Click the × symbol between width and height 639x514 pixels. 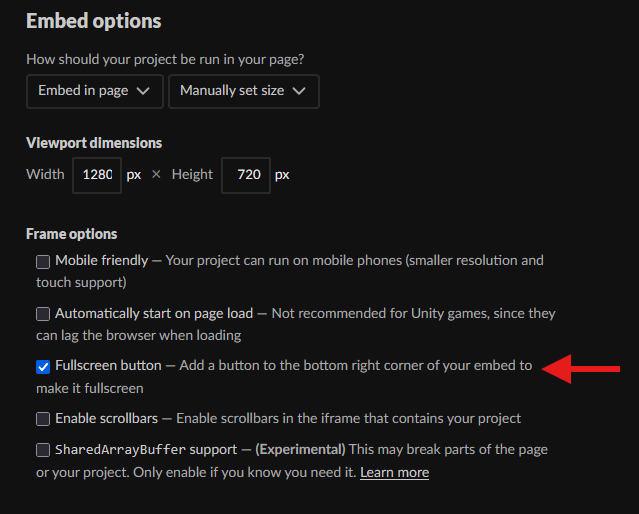click(156, 174)
